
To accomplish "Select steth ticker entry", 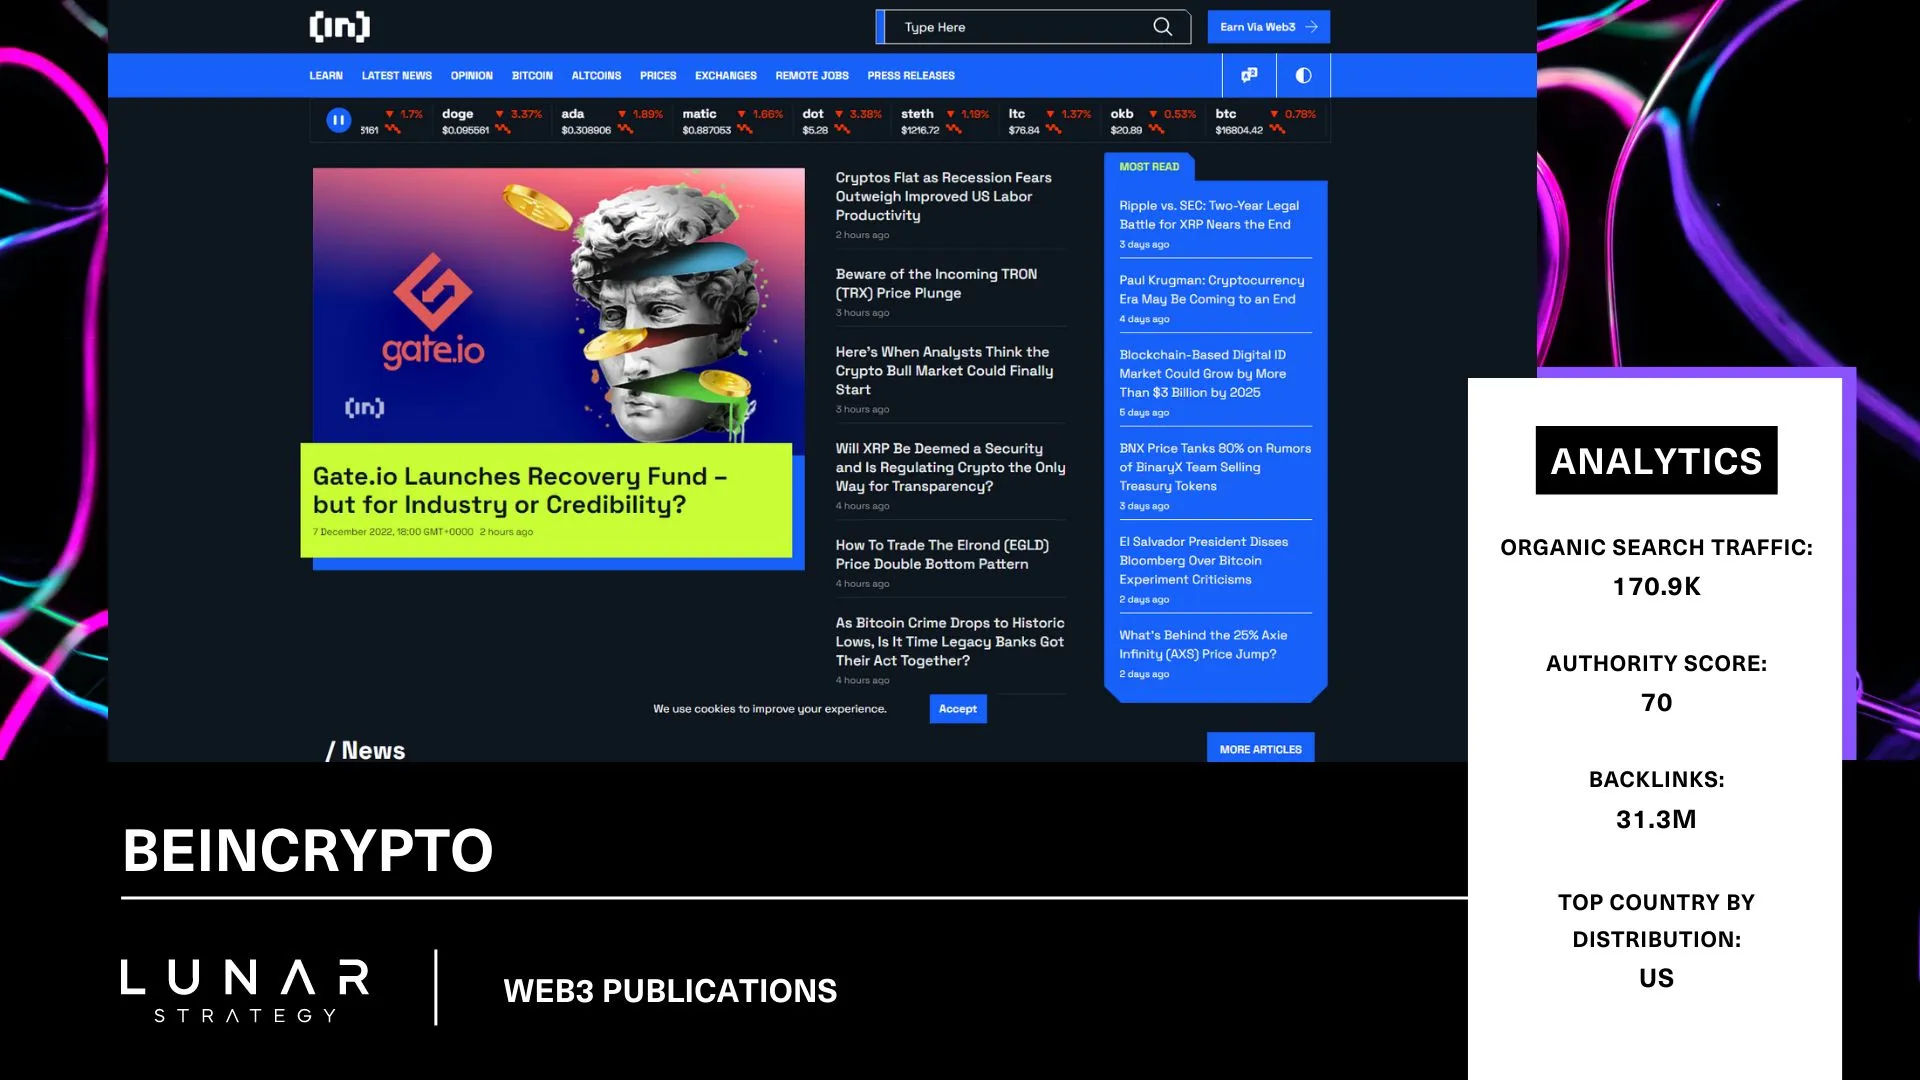I will (x=945, y=121).
